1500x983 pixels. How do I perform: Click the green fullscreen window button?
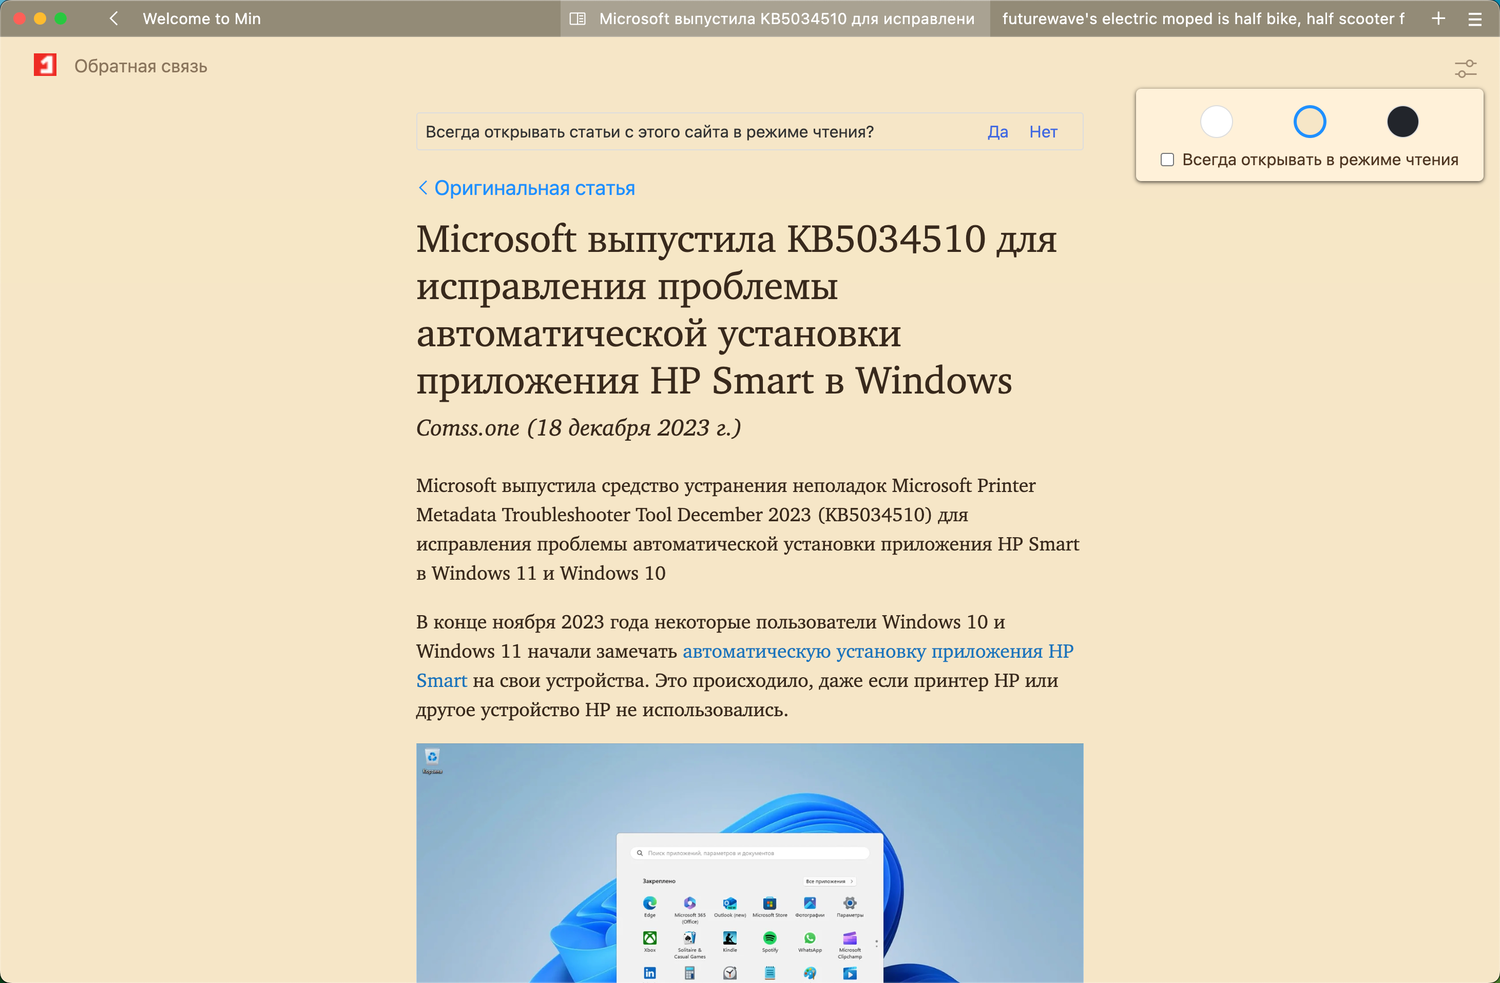(61, 18)
